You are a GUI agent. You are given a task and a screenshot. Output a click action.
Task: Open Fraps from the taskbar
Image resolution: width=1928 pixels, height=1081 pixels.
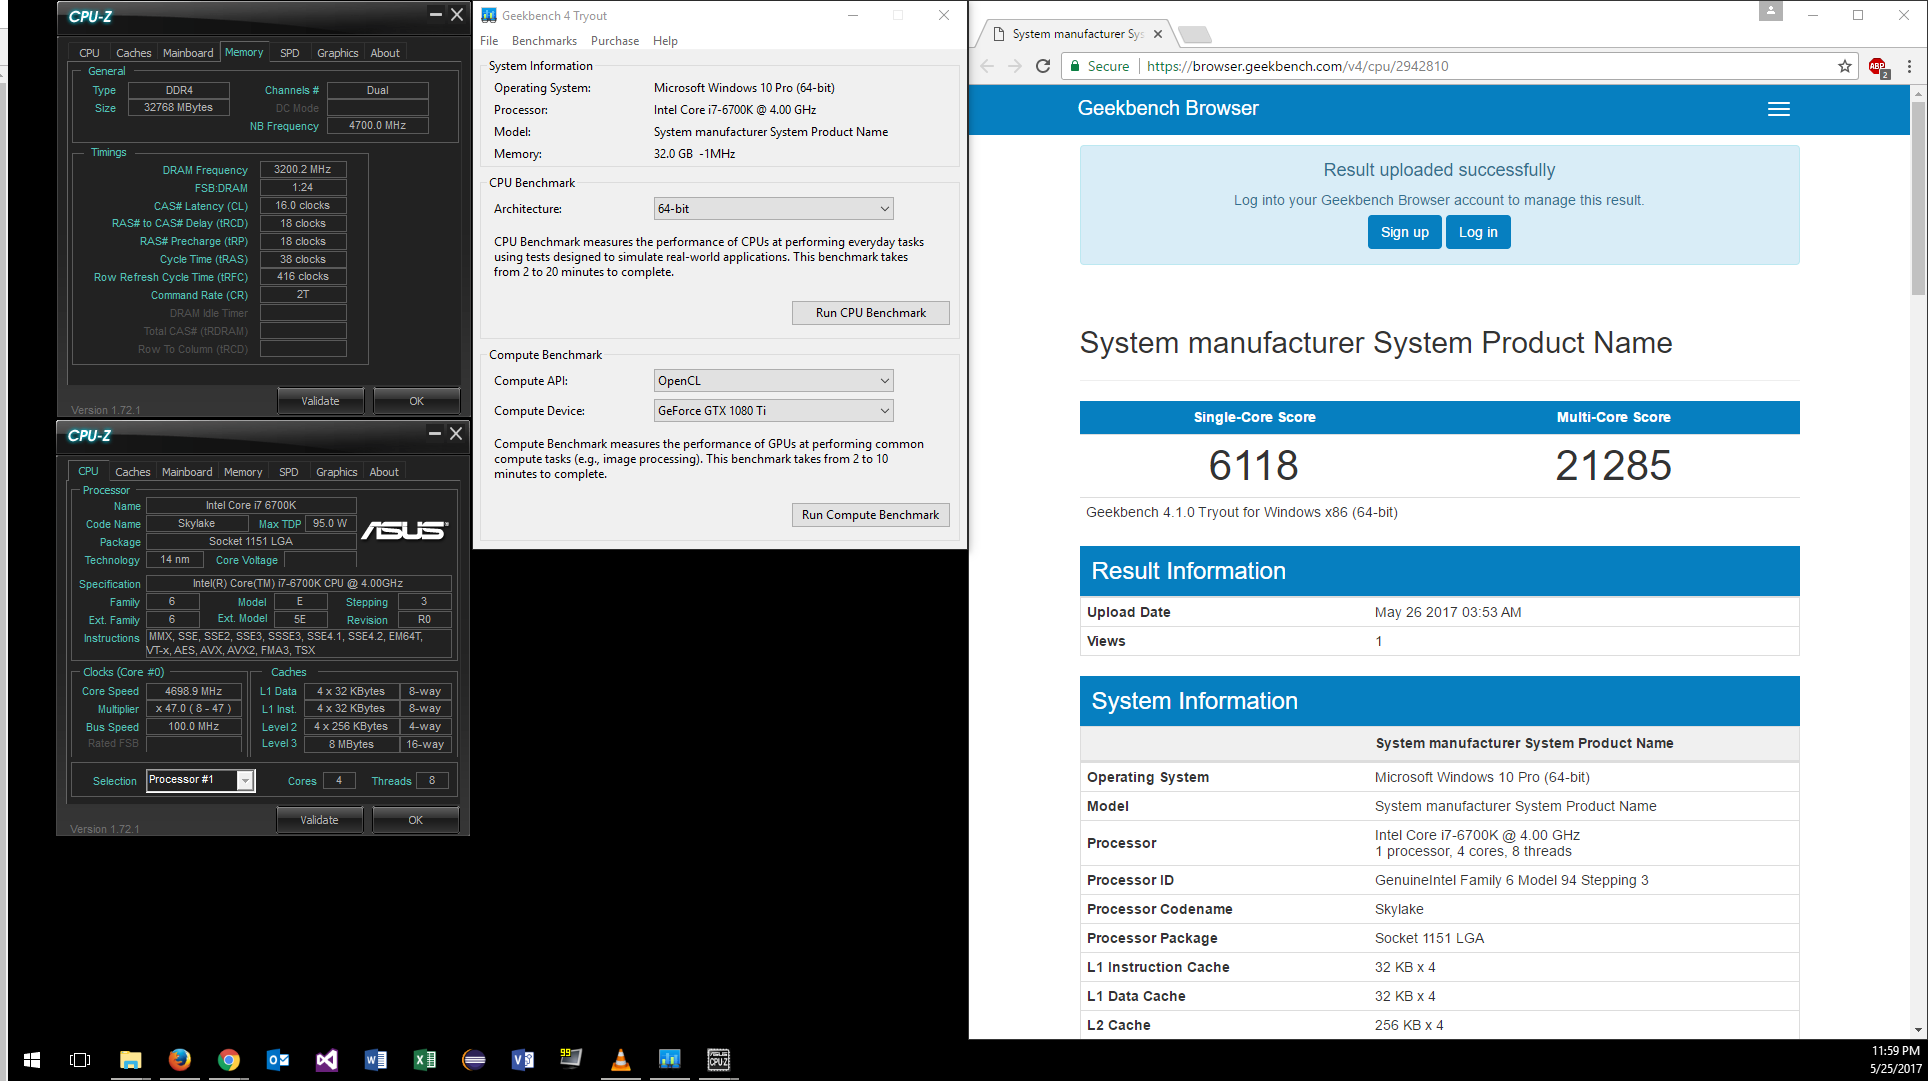(x=572, y=1059)
